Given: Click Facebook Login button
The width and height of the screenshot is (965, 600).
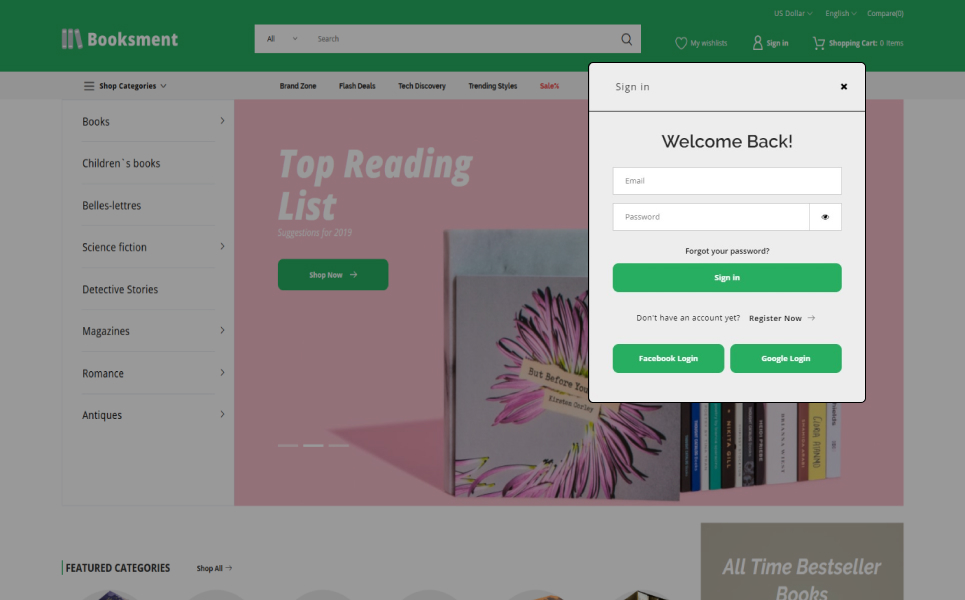Looking at the screenshot, I should tap(668, 358).
